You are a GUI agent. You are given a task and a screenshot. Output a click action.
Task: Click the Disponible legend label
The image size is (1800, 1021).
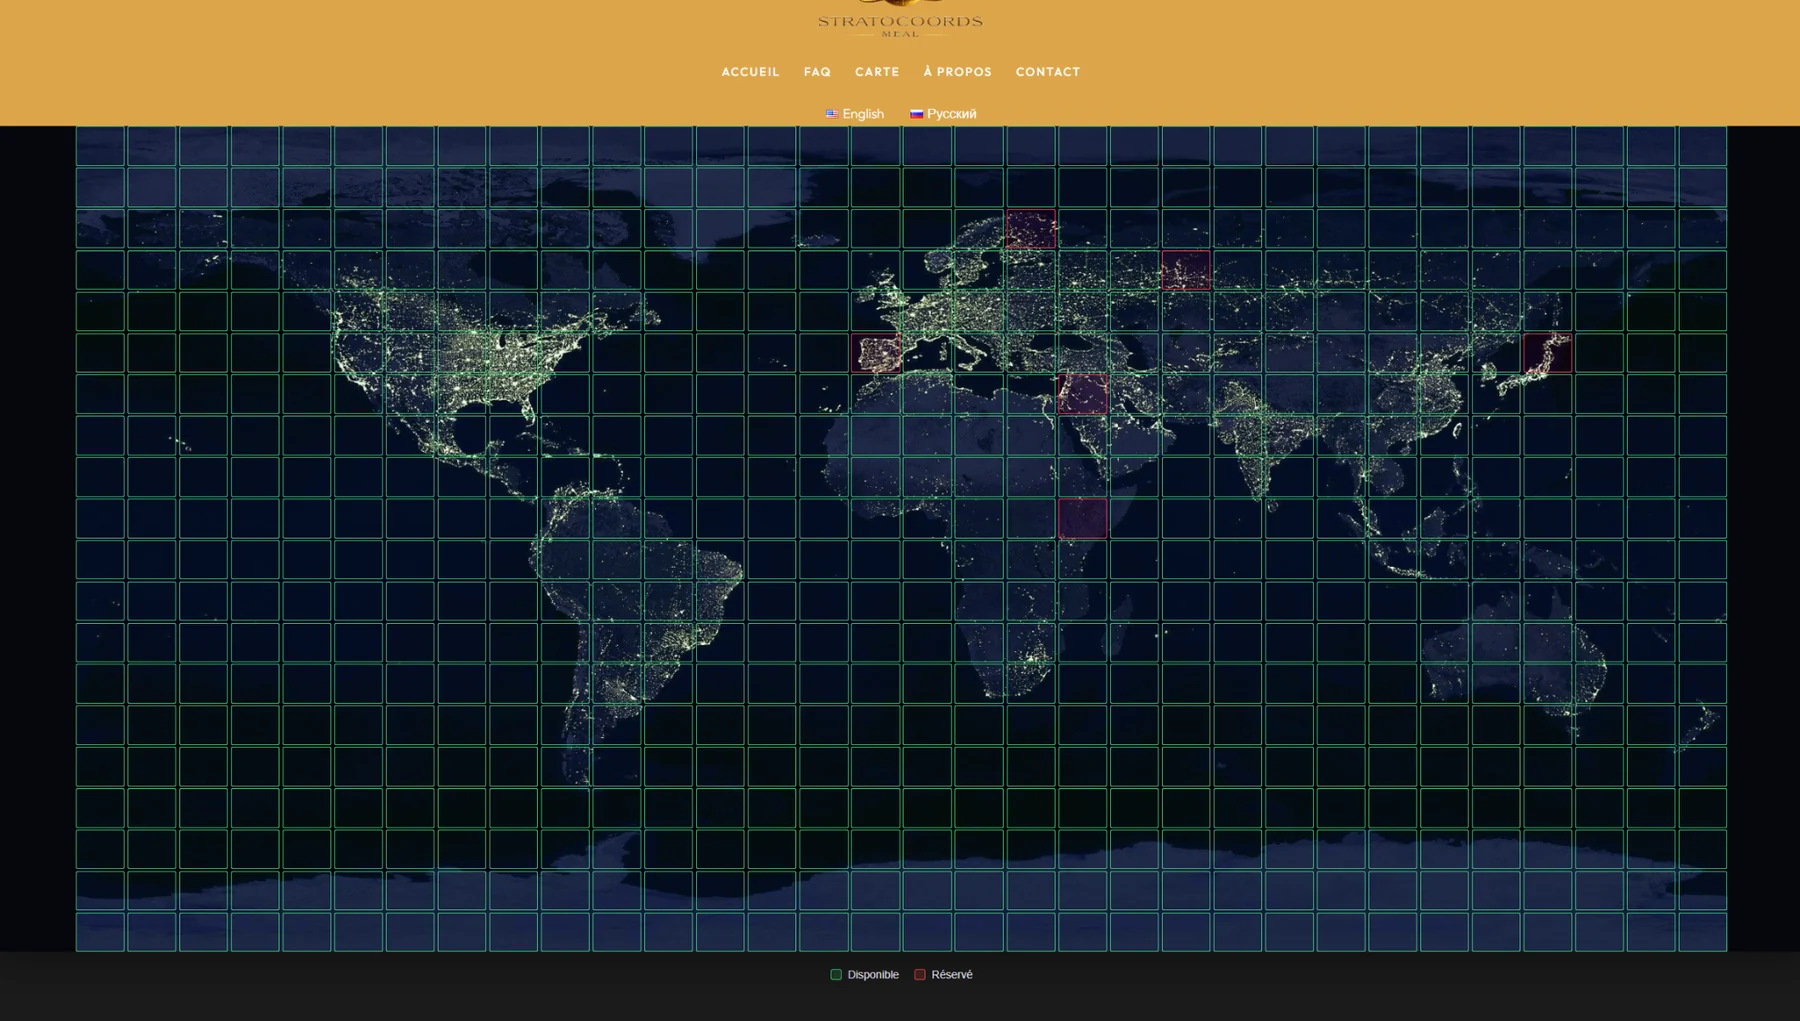873,974
